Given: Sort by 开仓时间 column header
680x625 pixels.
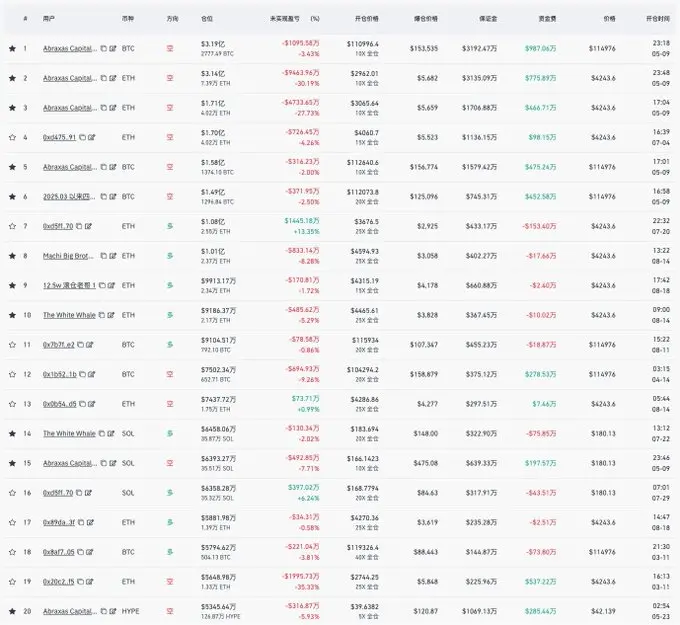Looking at the screenshot, I should [x=658, y=19].
